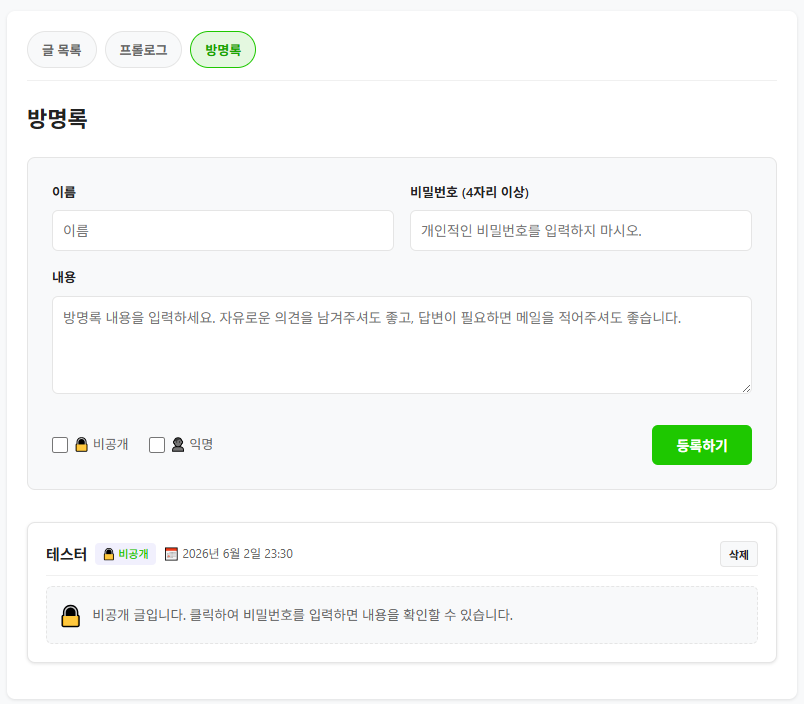Click the 방명록 page heading
This screenshot has height=704, width=804.
(x=57, y=118)
